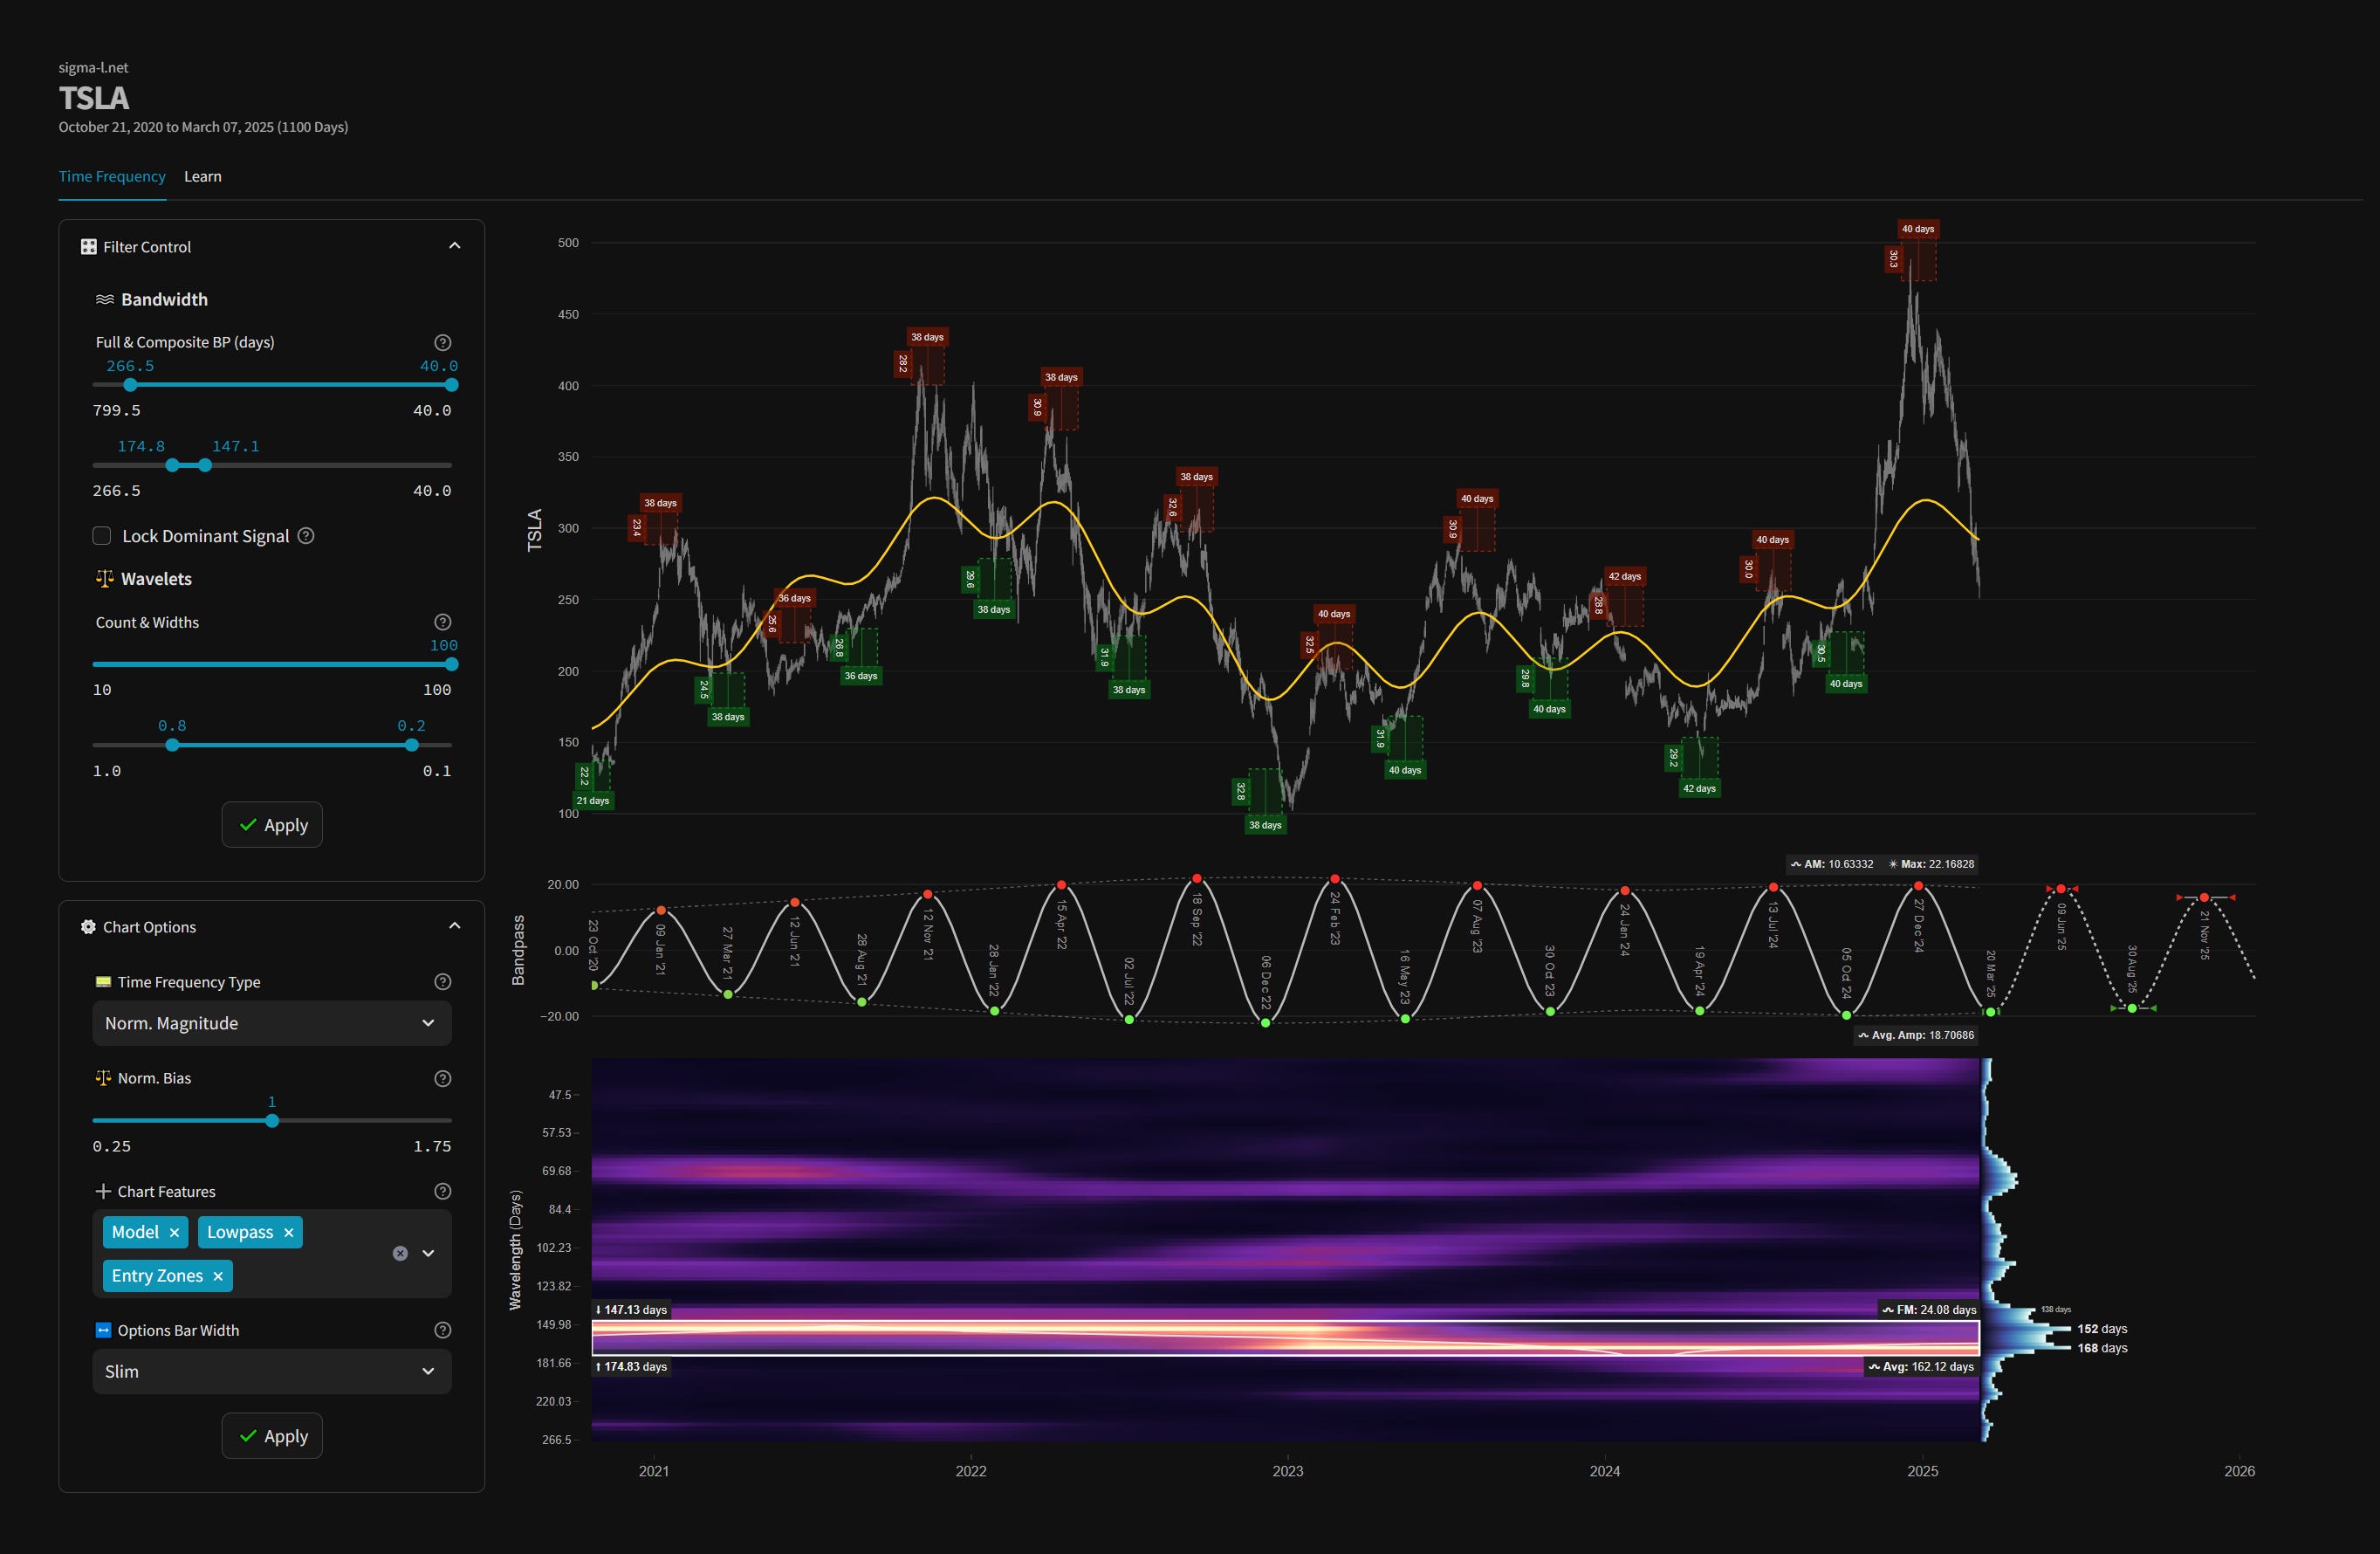This screenshot has height=1554, width=2380.
Task: Click help icon next to Lock Dominant Signal
Action: coord(306,536)
